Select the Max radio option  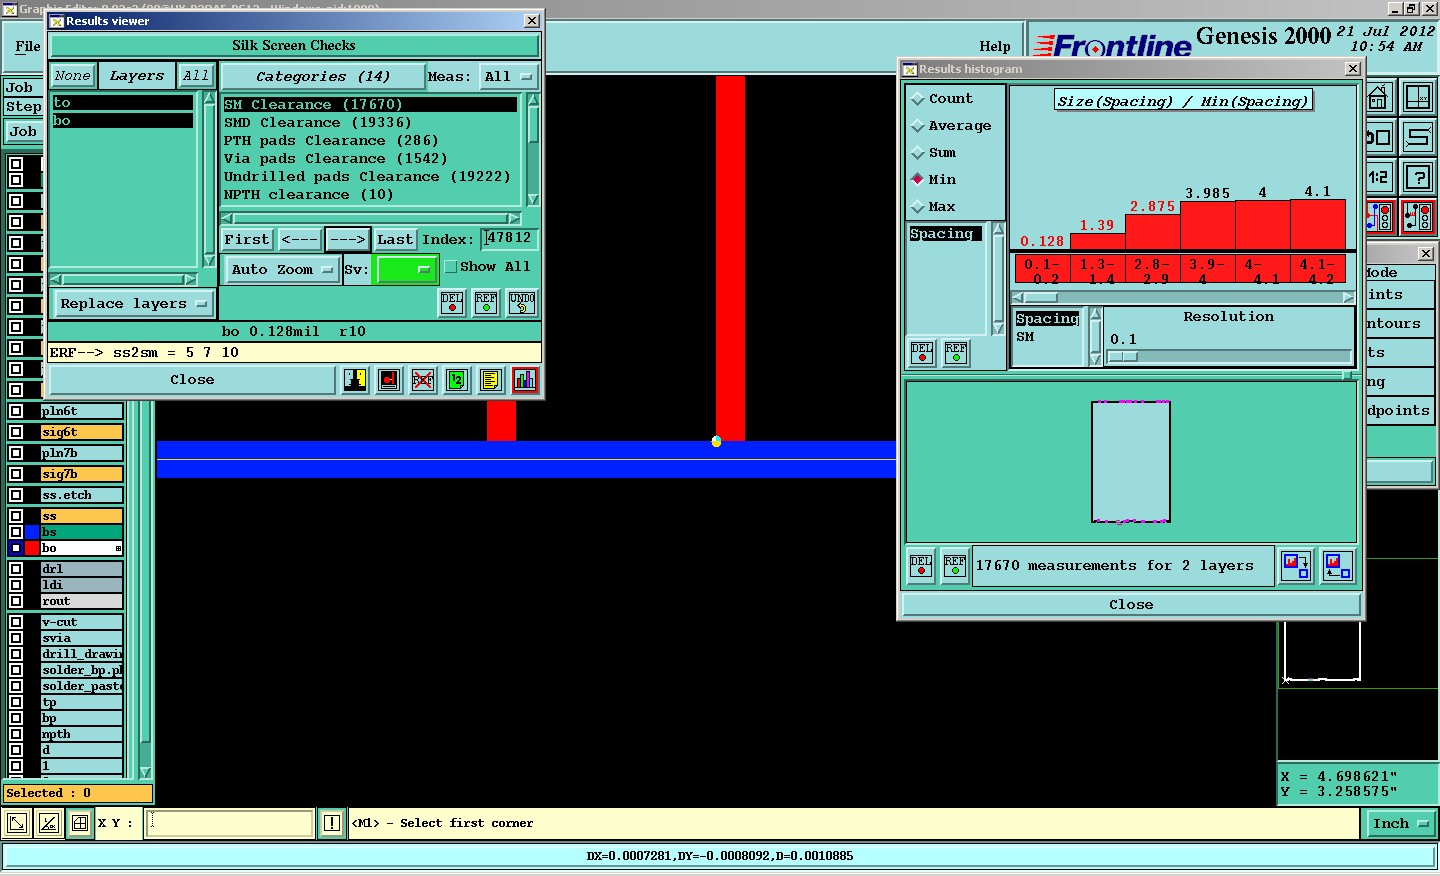(x=917, y=207)
